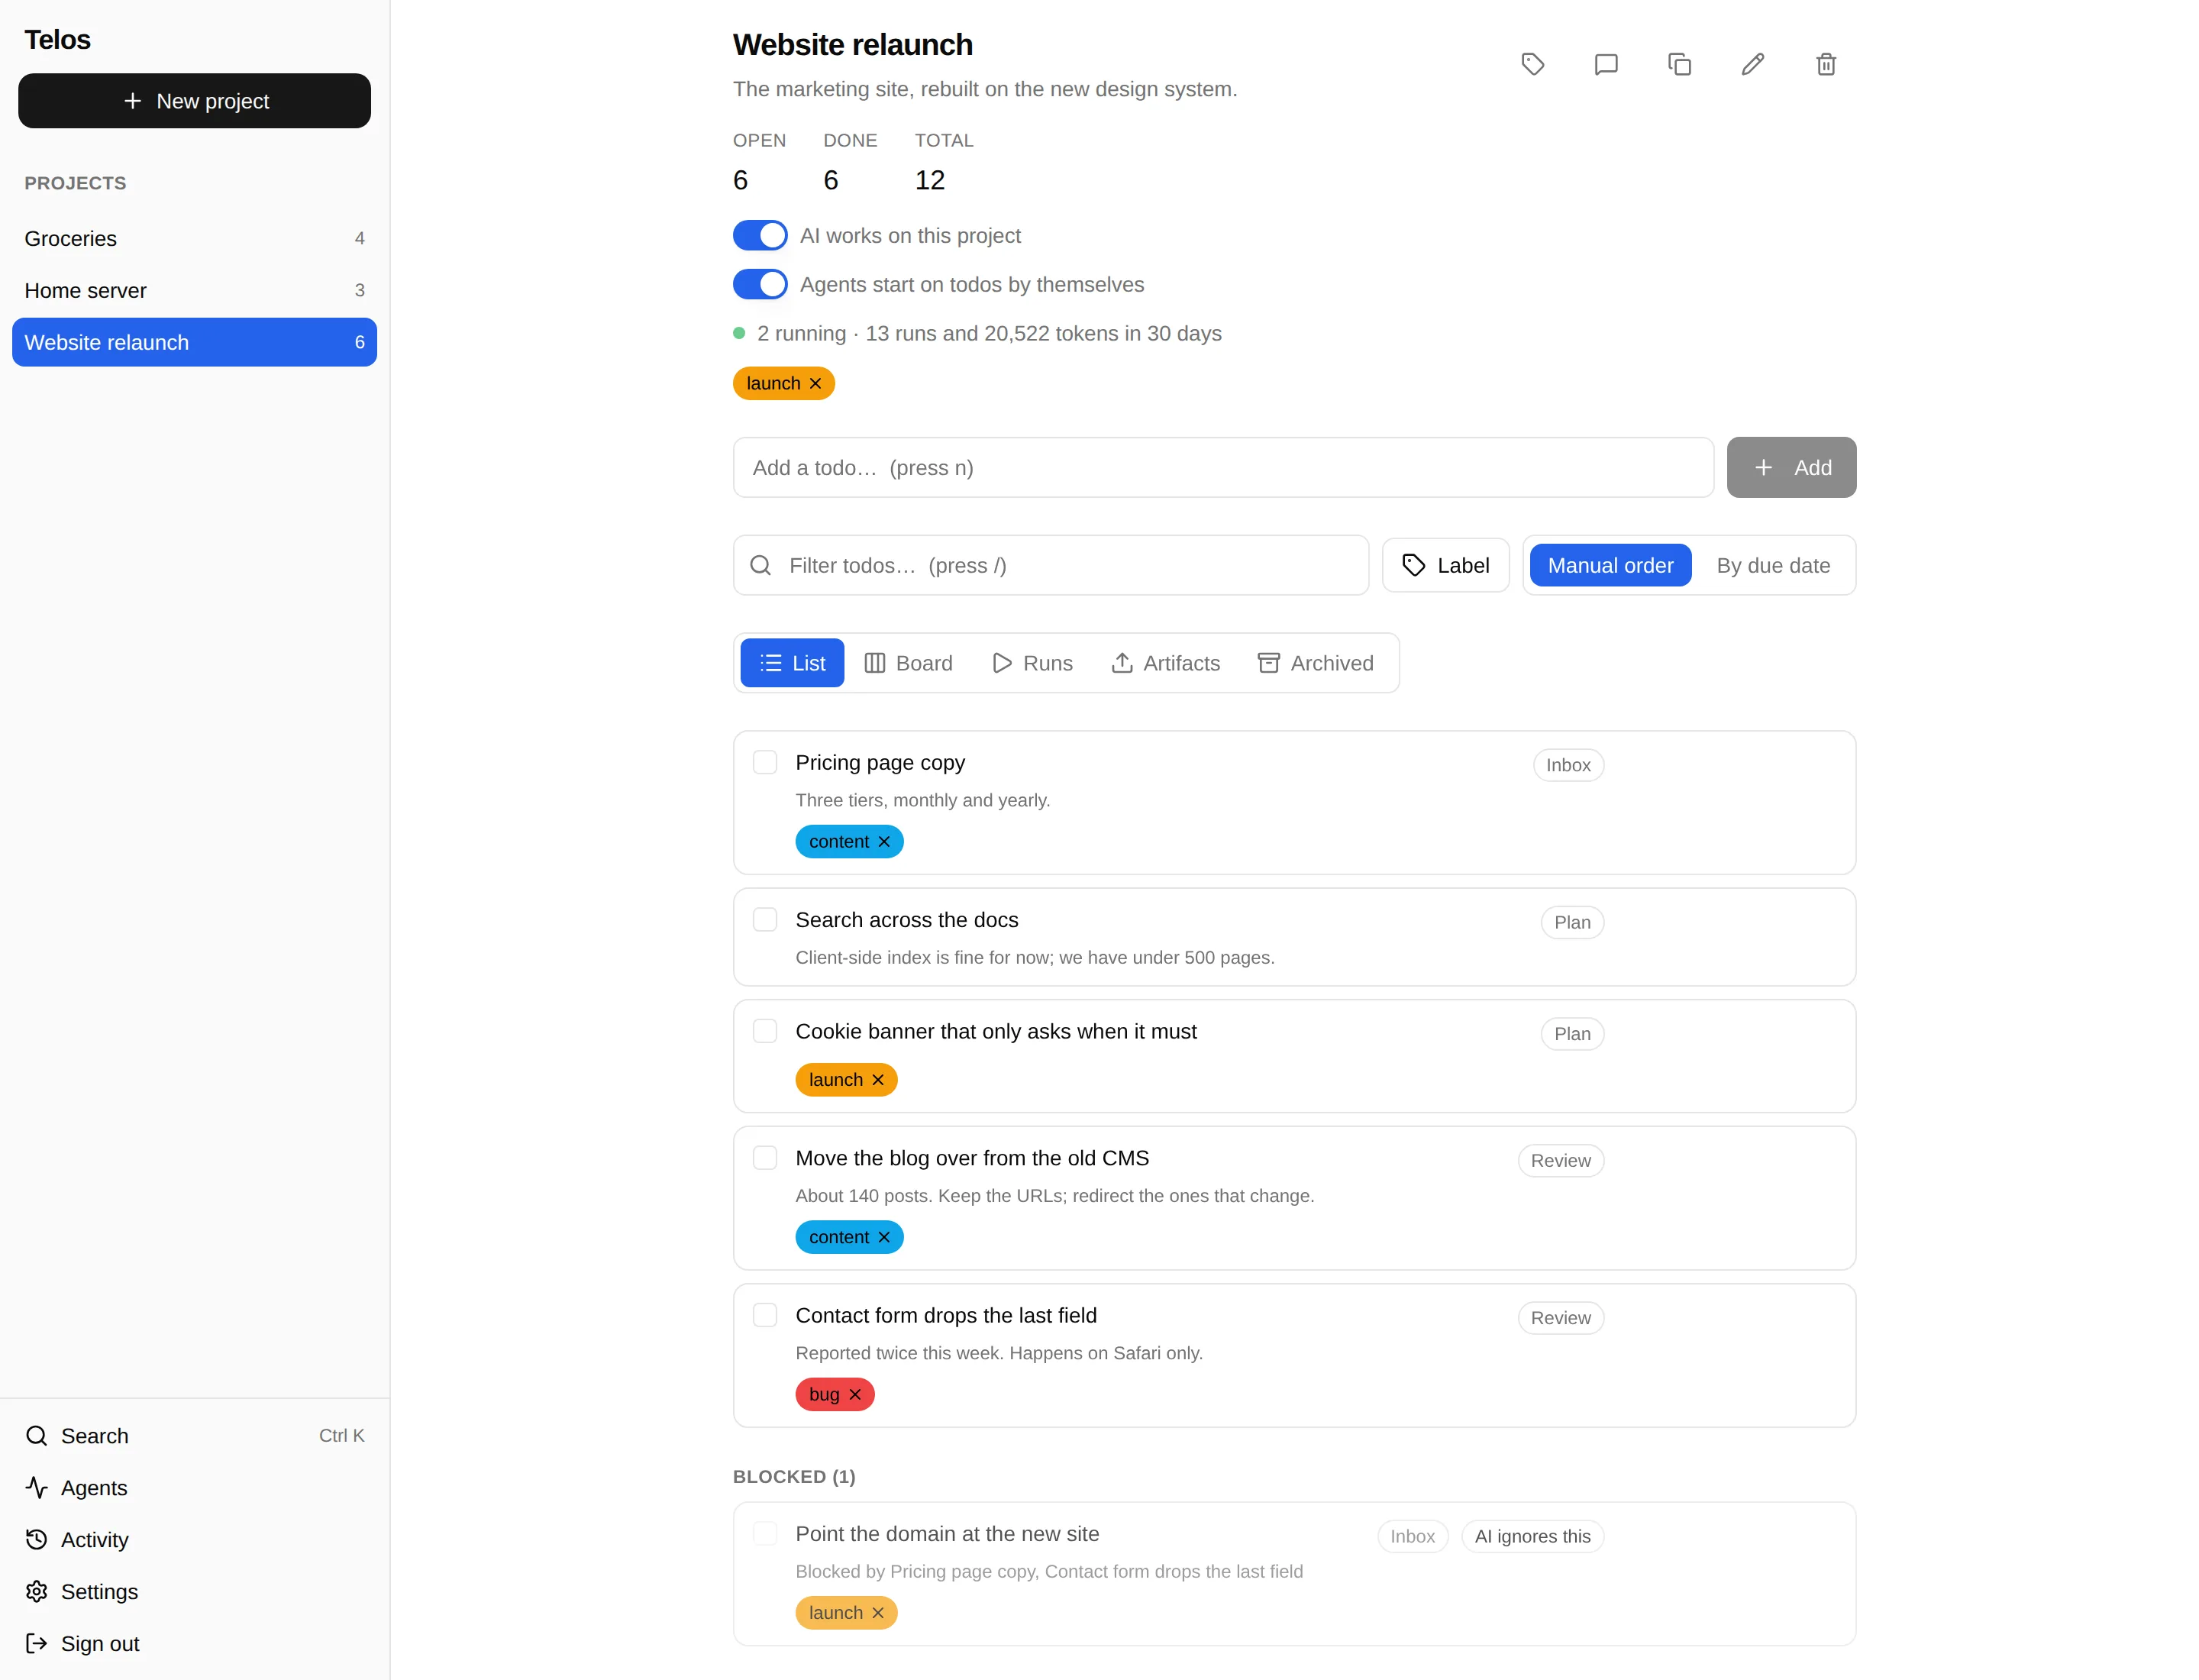The image size is (2199, 1680).
Task: Focus the Add a todo input field
Action: coord(1223,467)
